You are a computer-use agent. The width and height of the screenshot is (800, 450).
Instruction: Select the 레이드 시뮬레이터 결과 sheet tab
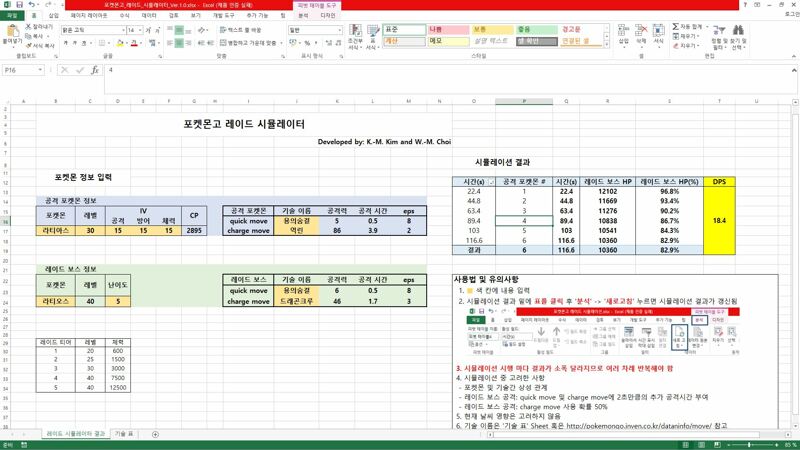click(76, 434)
